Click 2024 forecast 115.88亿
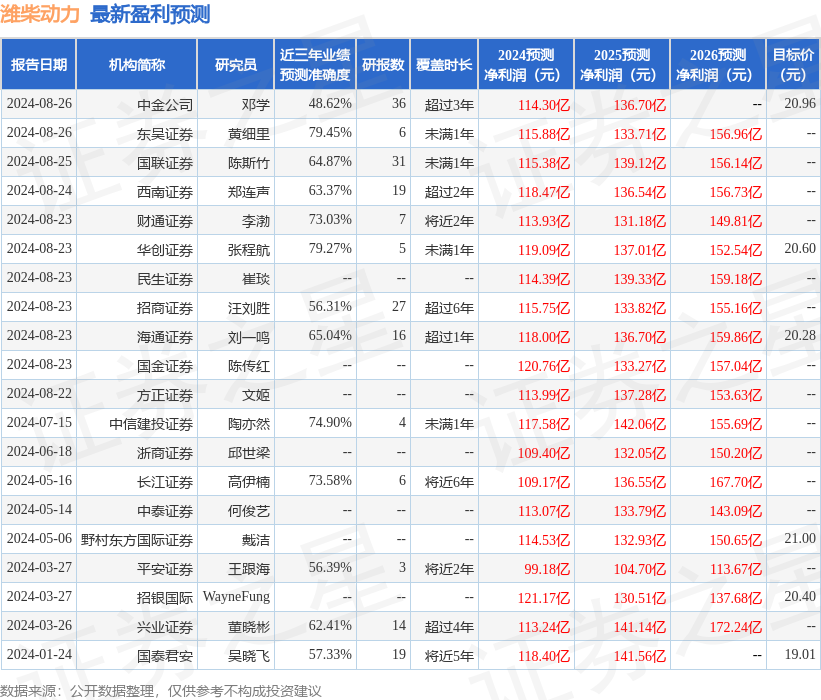The image size is (821, 700). coord(543,134)
